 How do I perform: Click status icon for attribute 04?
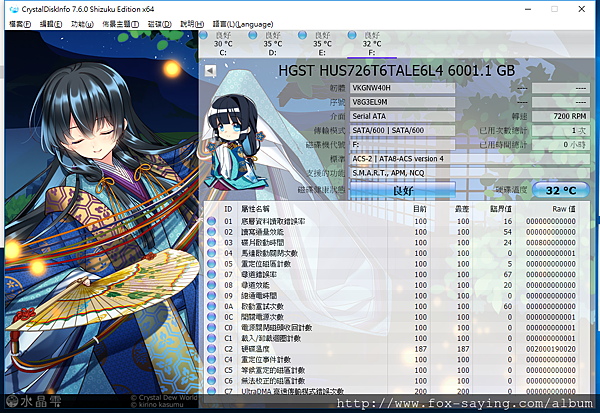point(211,253)
